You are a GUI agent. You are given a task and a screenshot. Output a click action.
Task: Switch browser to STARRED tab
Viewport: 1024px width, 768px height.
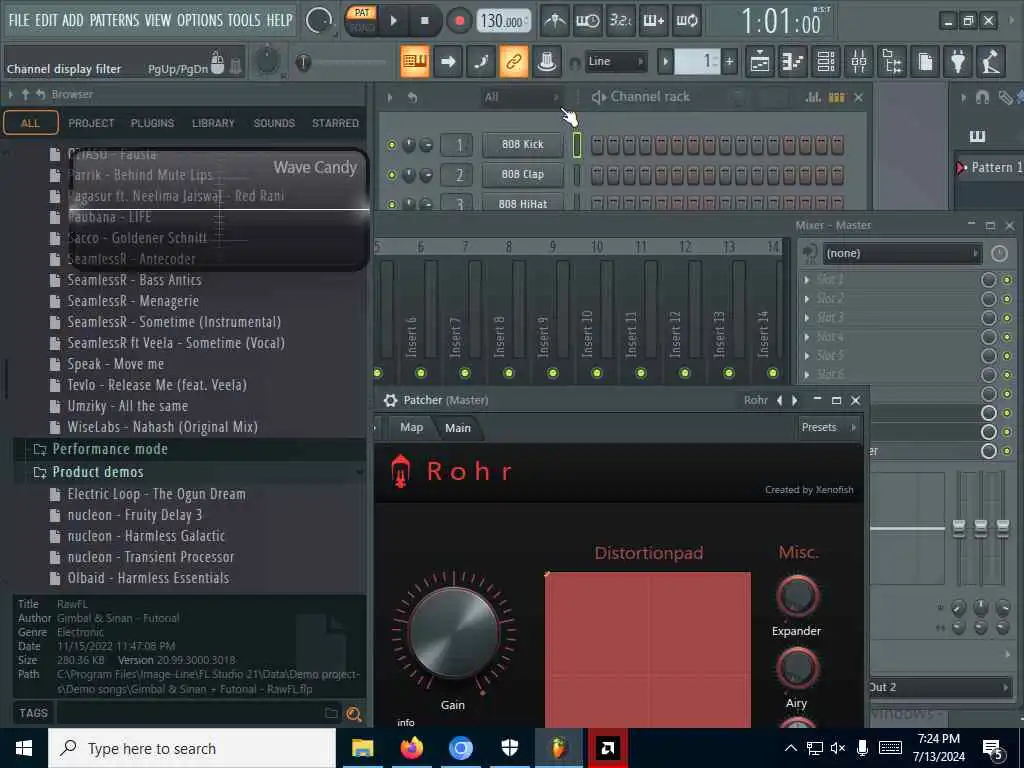pyautogui.click(x=335, y=123)
